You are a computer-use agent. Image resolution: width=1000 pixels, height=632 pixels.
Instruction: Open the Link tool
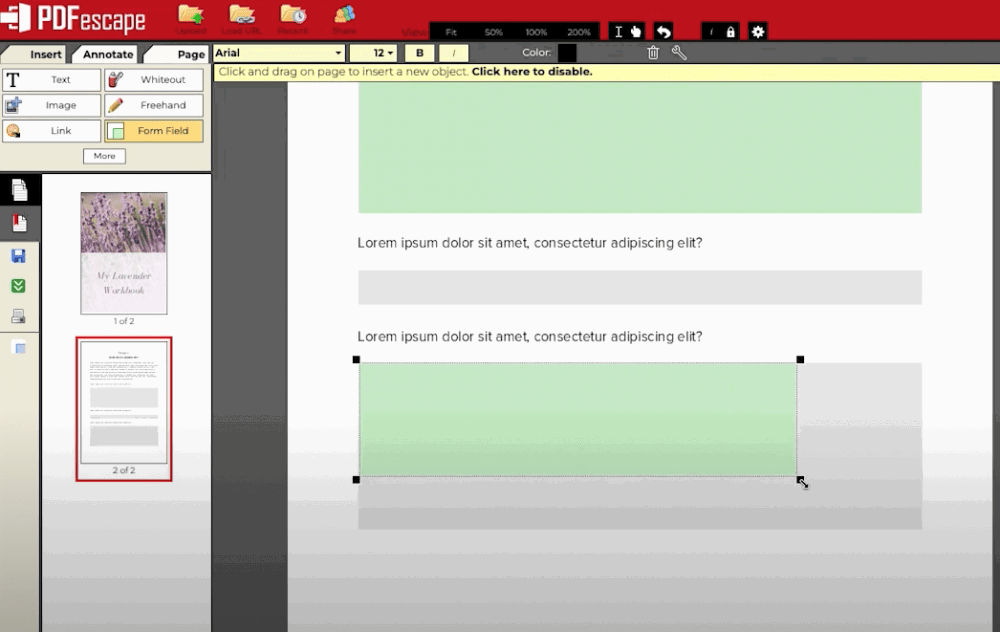click(51, 130)
